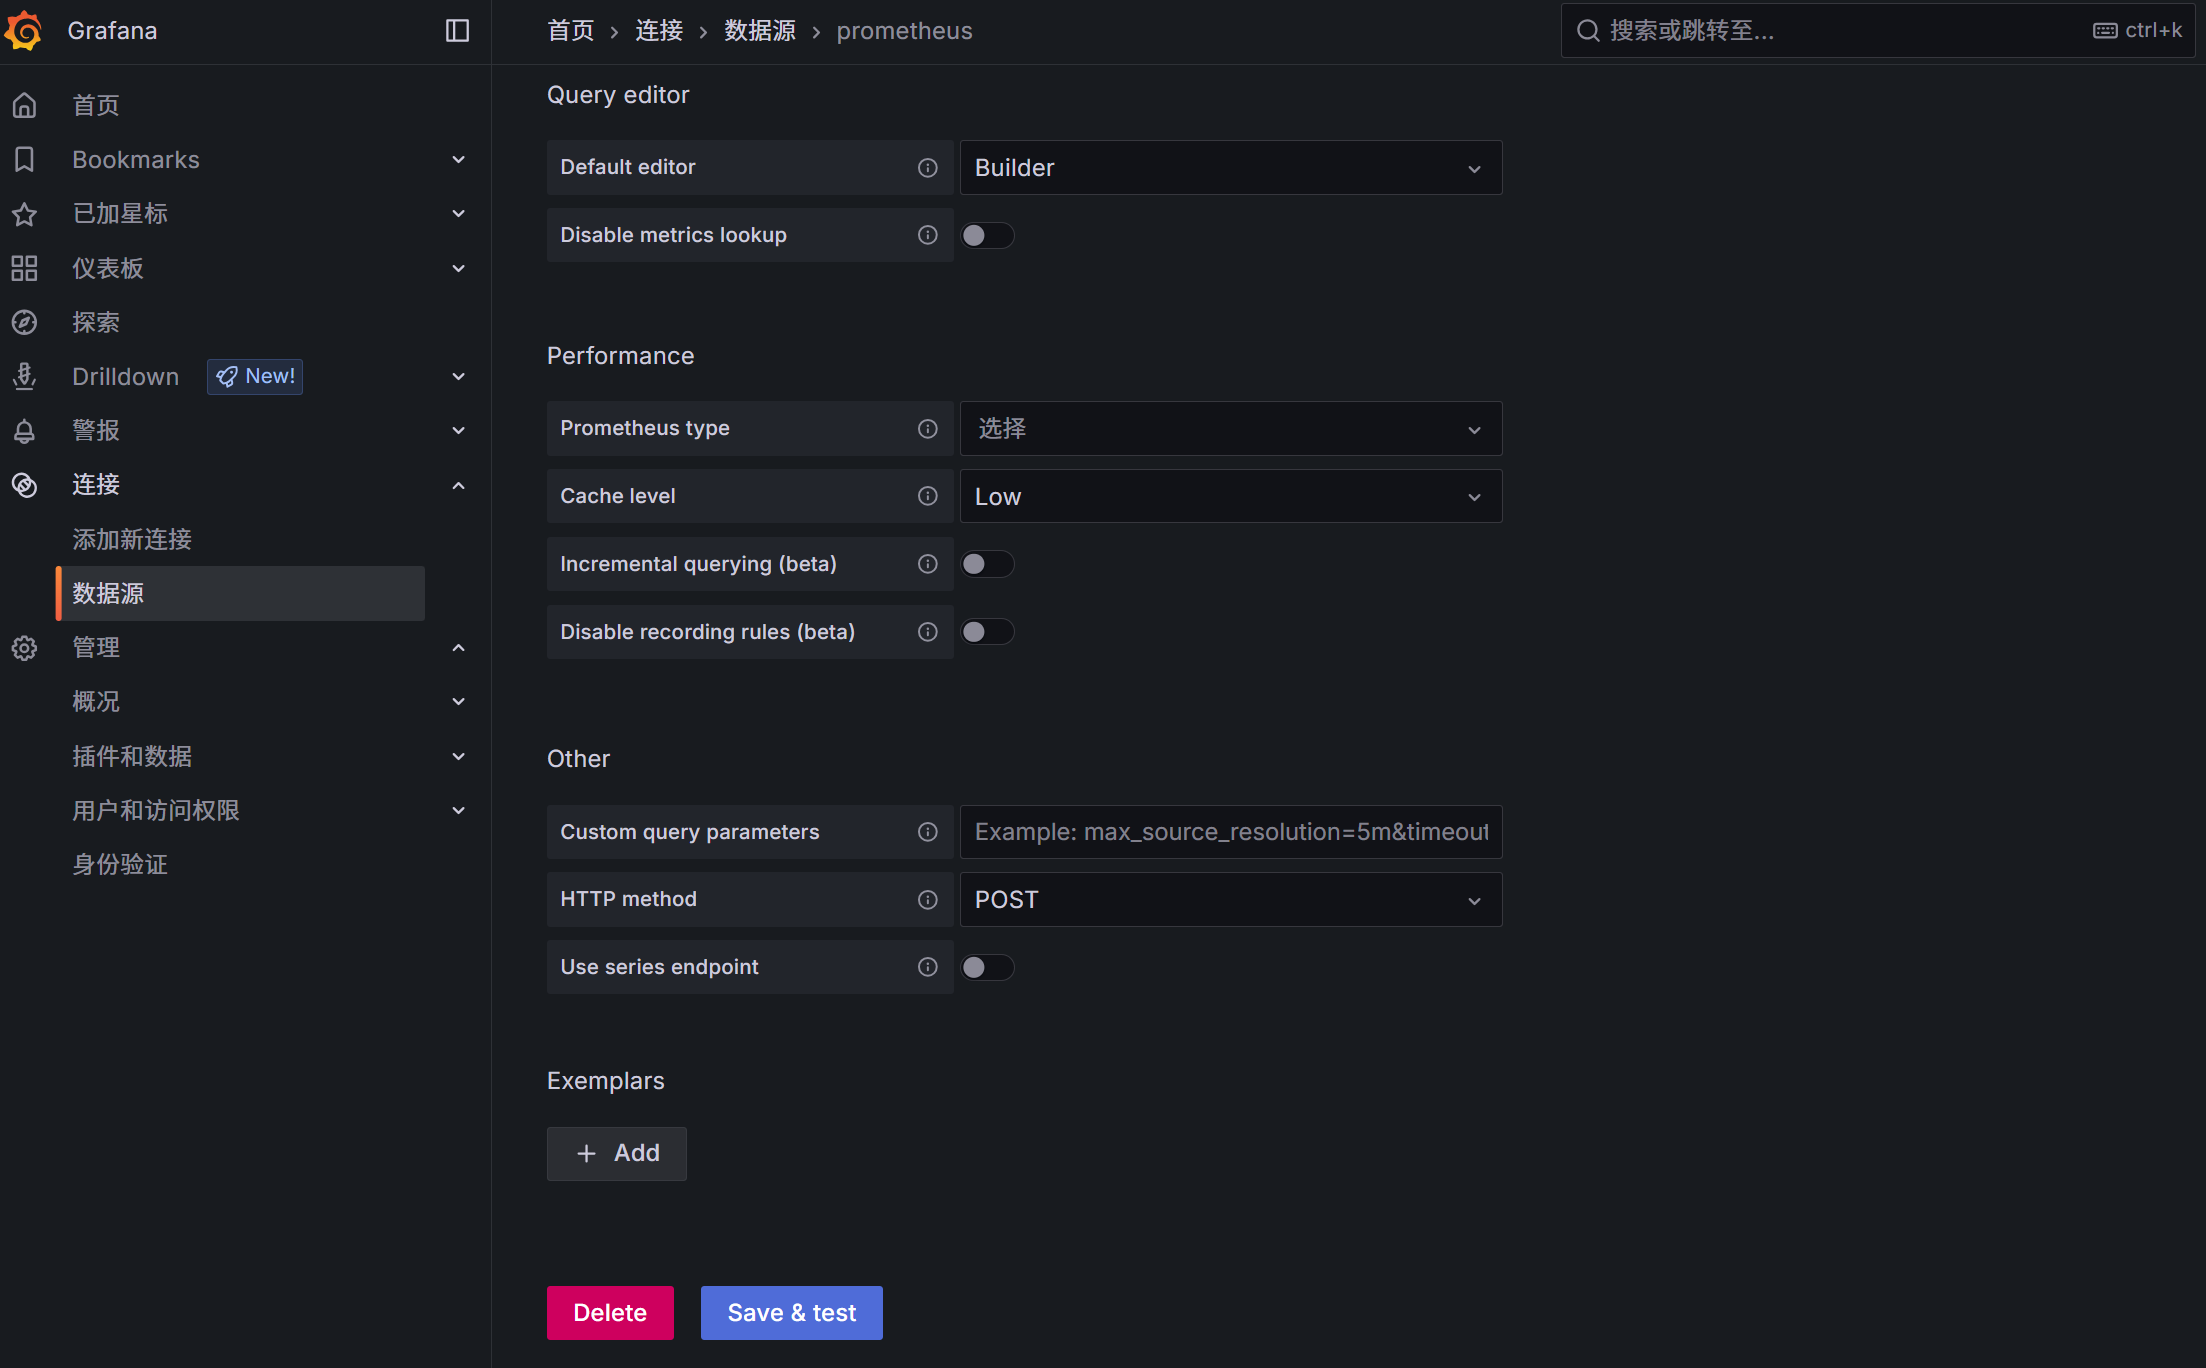
Task: Expand the 插件和数据 section chevron
Action: [x=458, y=756]
